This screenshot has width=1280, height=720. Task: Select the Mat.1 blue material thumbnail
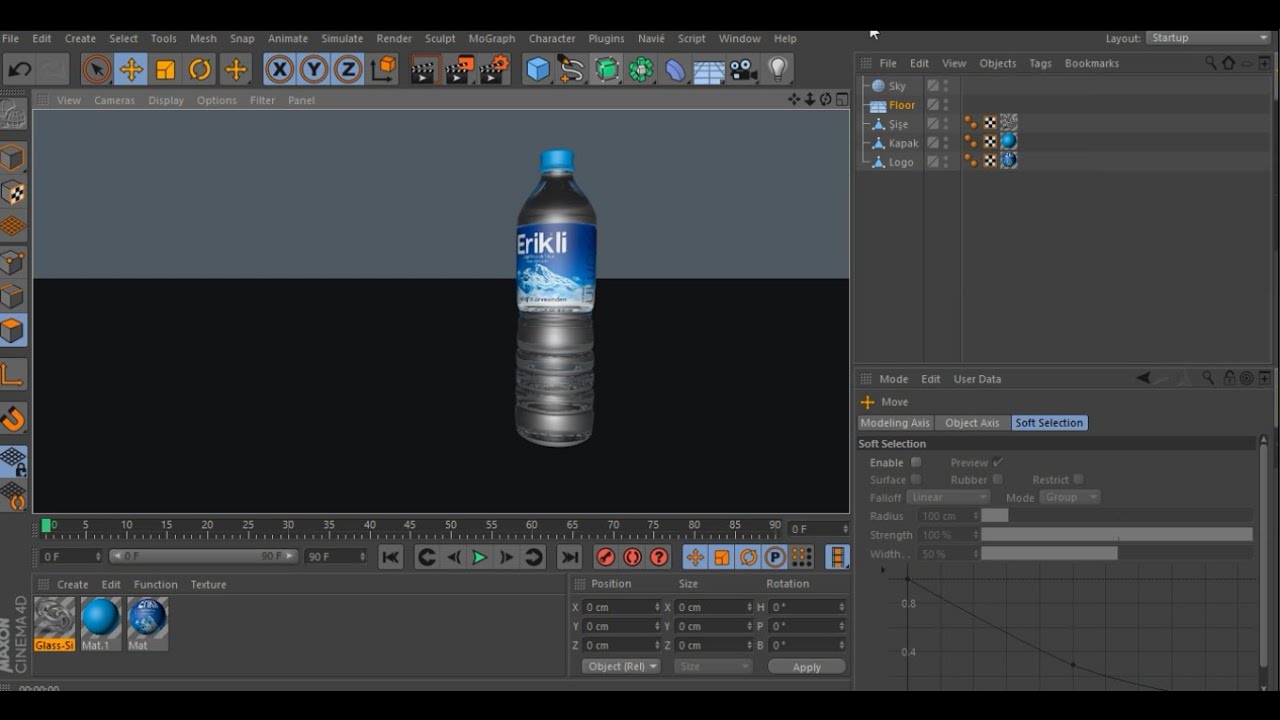[99, 624]
